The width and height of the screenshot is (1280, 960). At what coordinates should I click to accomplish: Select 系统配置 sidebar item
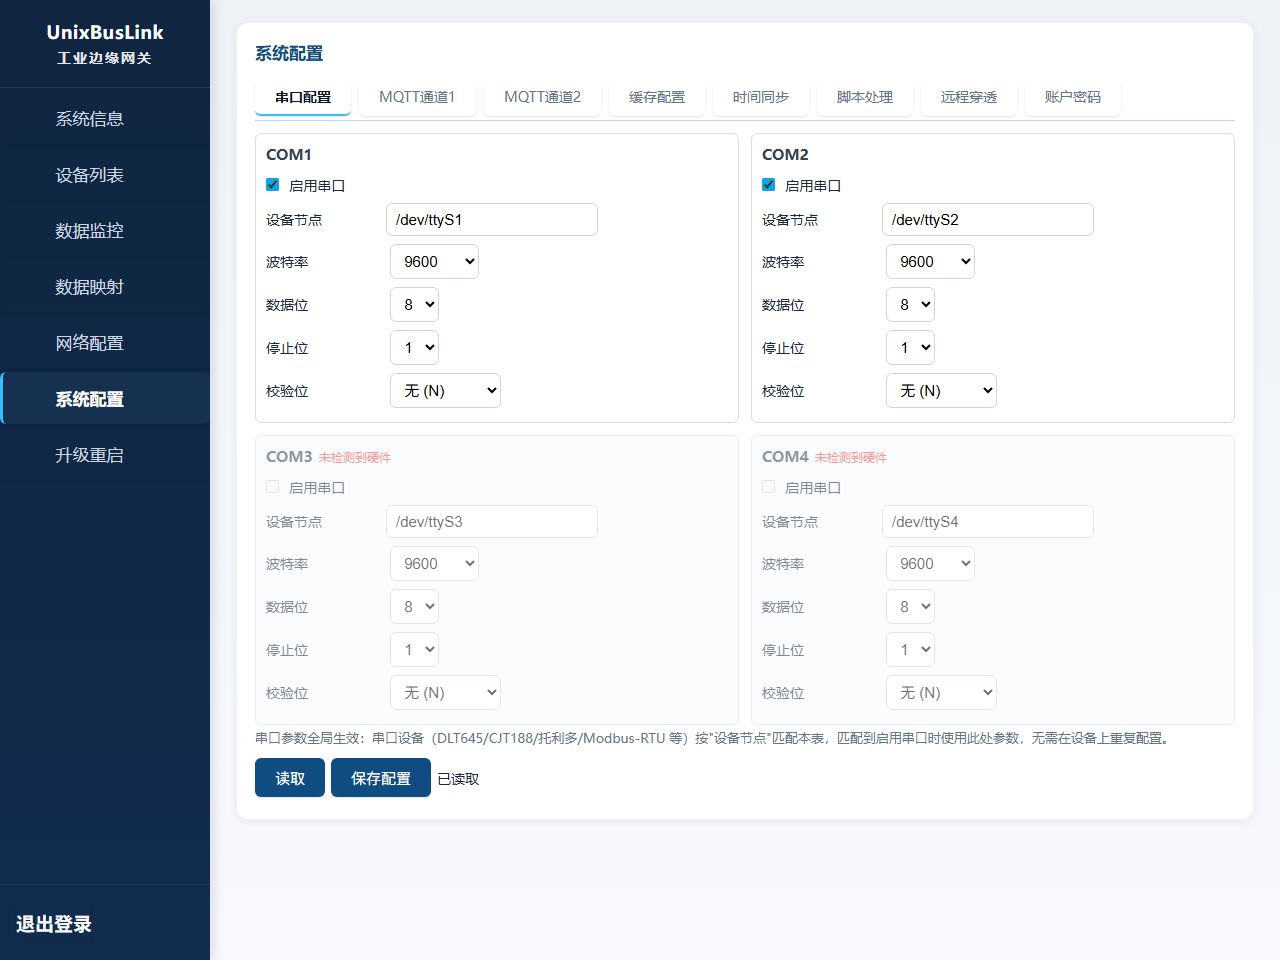coord(105,399)
